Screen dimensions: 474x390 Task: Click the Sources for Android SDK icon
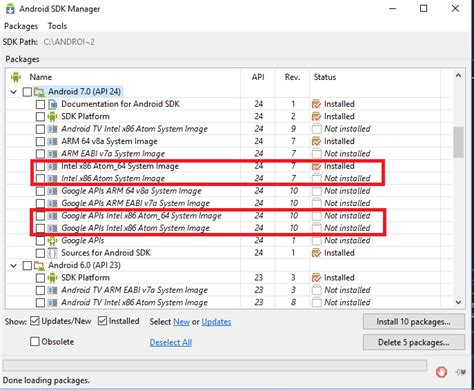(x=53, y=253)
